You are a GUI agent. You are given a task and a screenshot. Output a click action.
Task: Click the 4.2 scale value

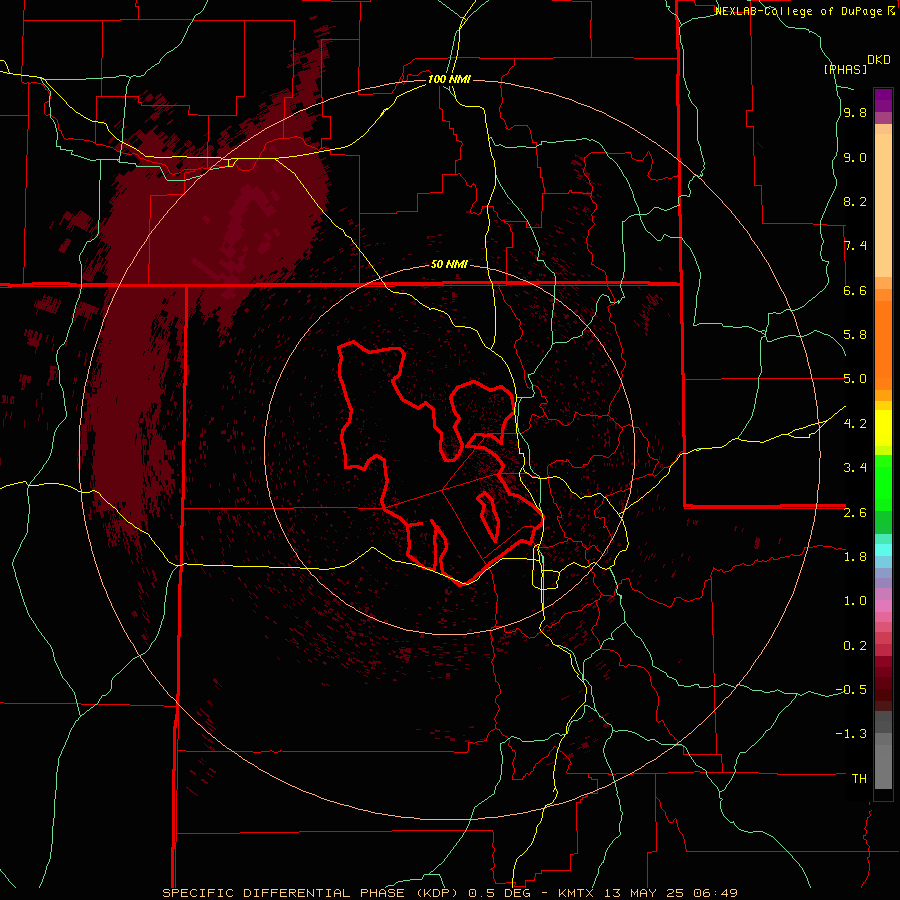[x=855, y=424]
